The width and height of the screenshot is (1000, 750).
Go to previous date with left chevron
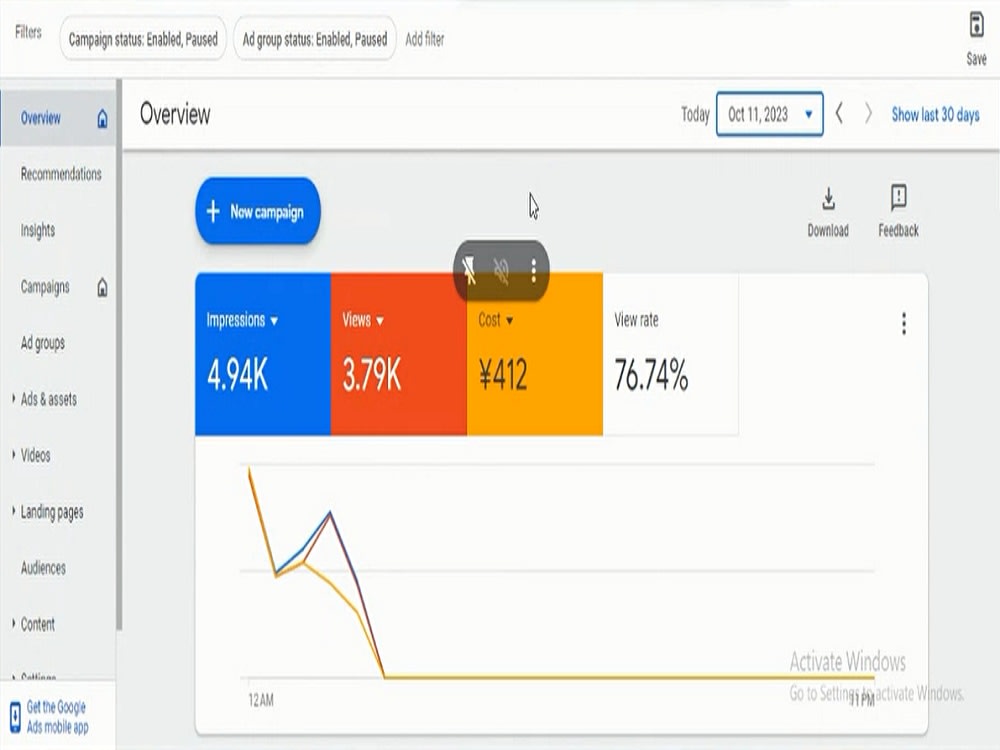click(x=839, y=114)
